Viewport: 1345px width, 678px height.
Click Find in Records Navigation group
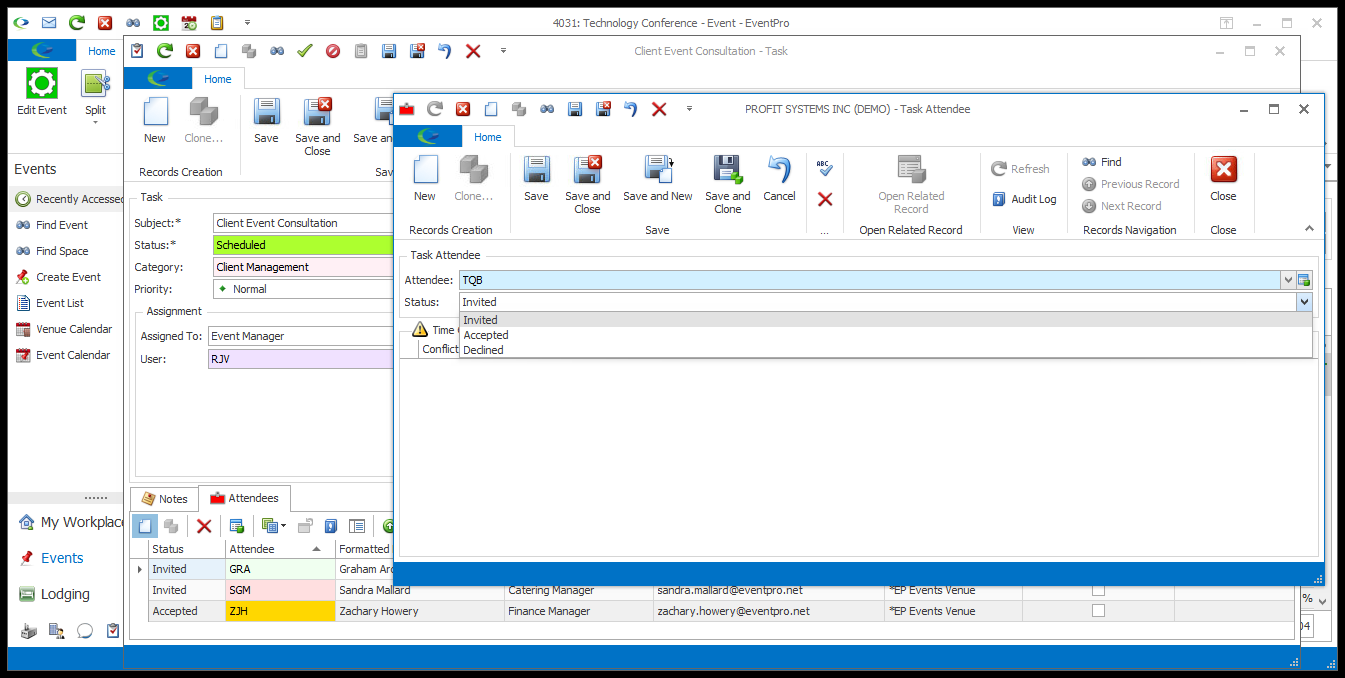point(1102,162)
